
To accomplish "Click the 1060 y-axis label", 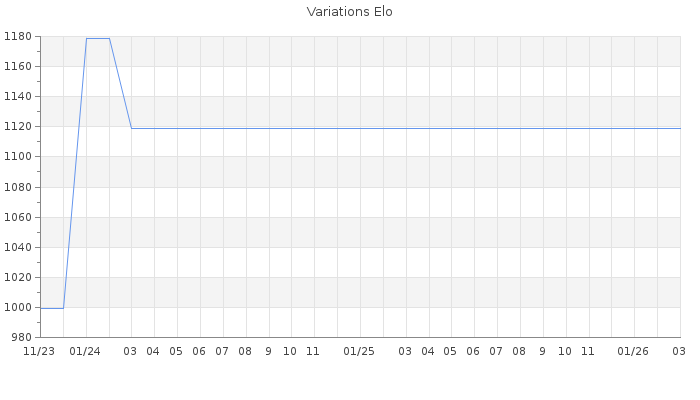I will (19, 217).
